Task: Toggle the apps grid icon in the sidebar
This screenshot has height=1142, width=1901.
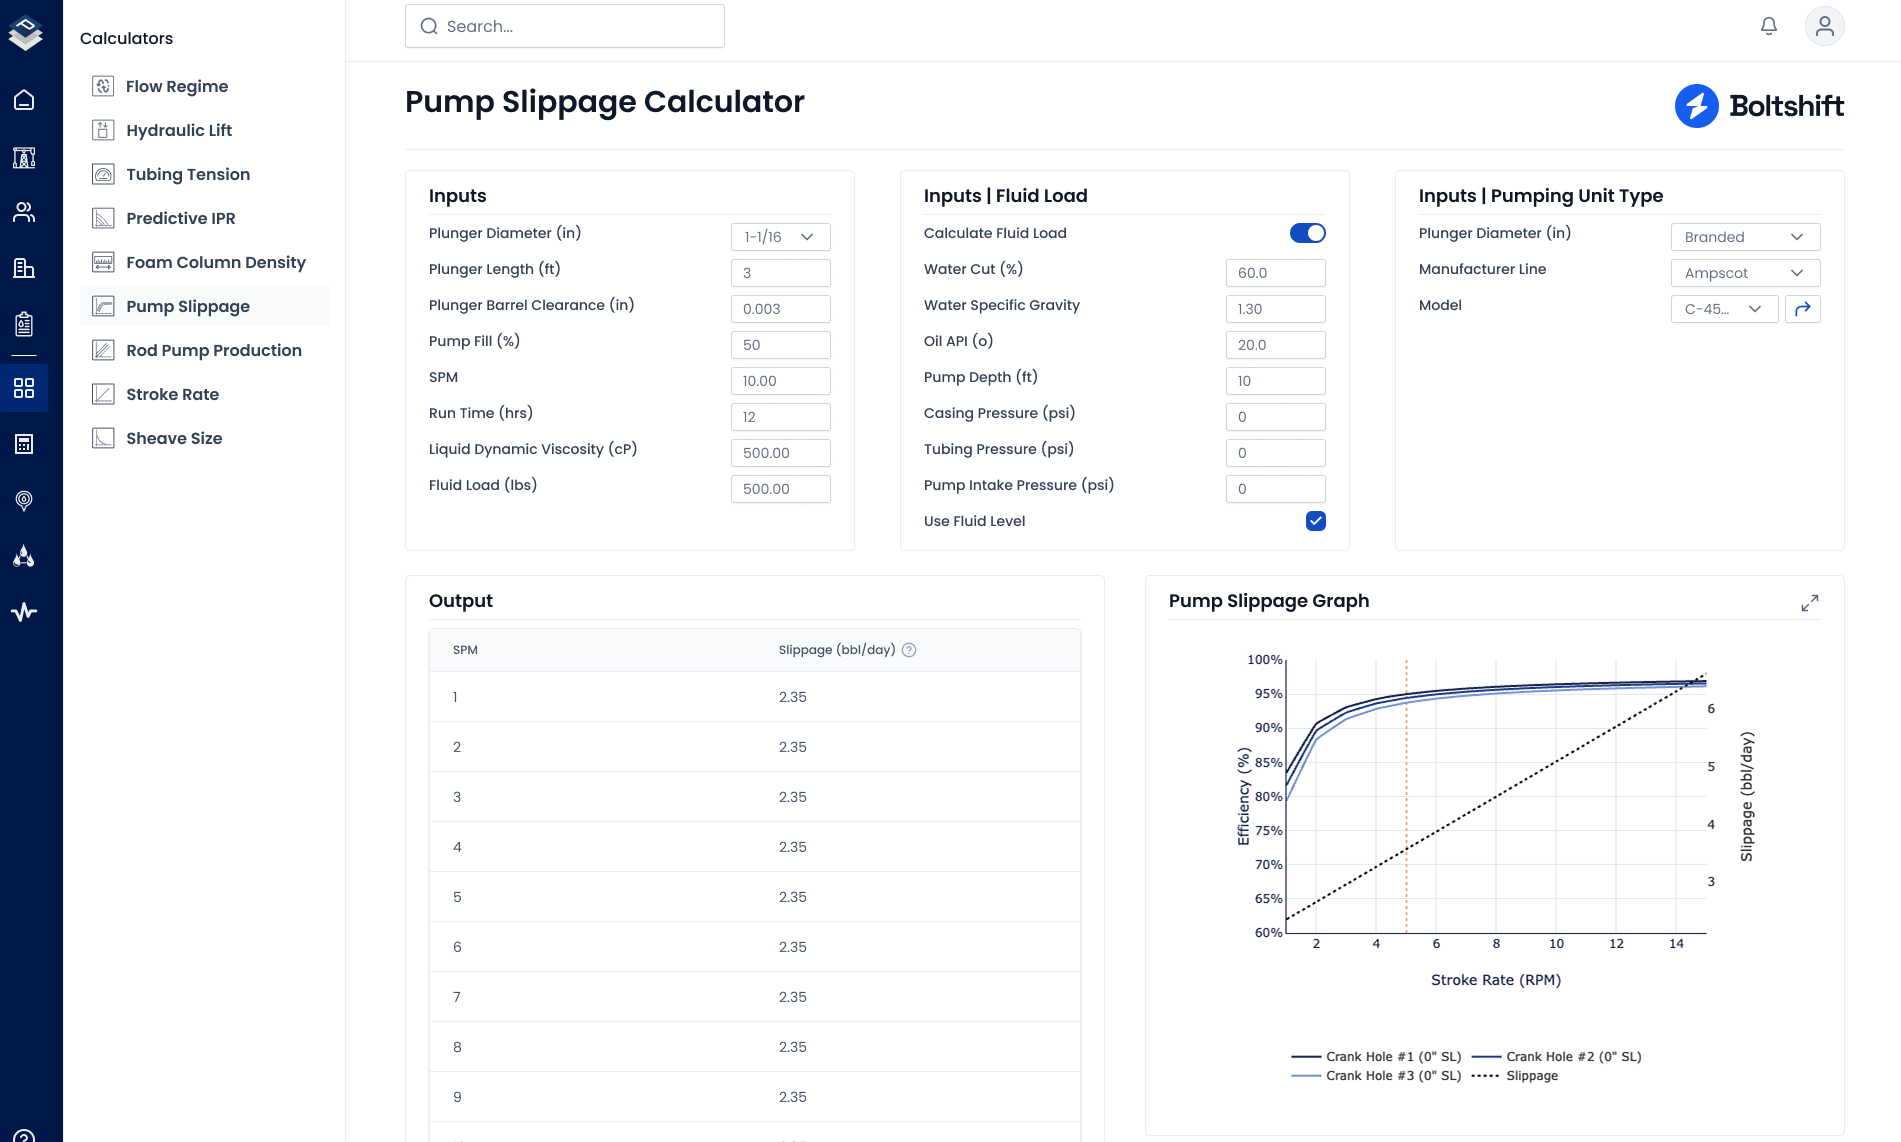Action: point(25,389)
